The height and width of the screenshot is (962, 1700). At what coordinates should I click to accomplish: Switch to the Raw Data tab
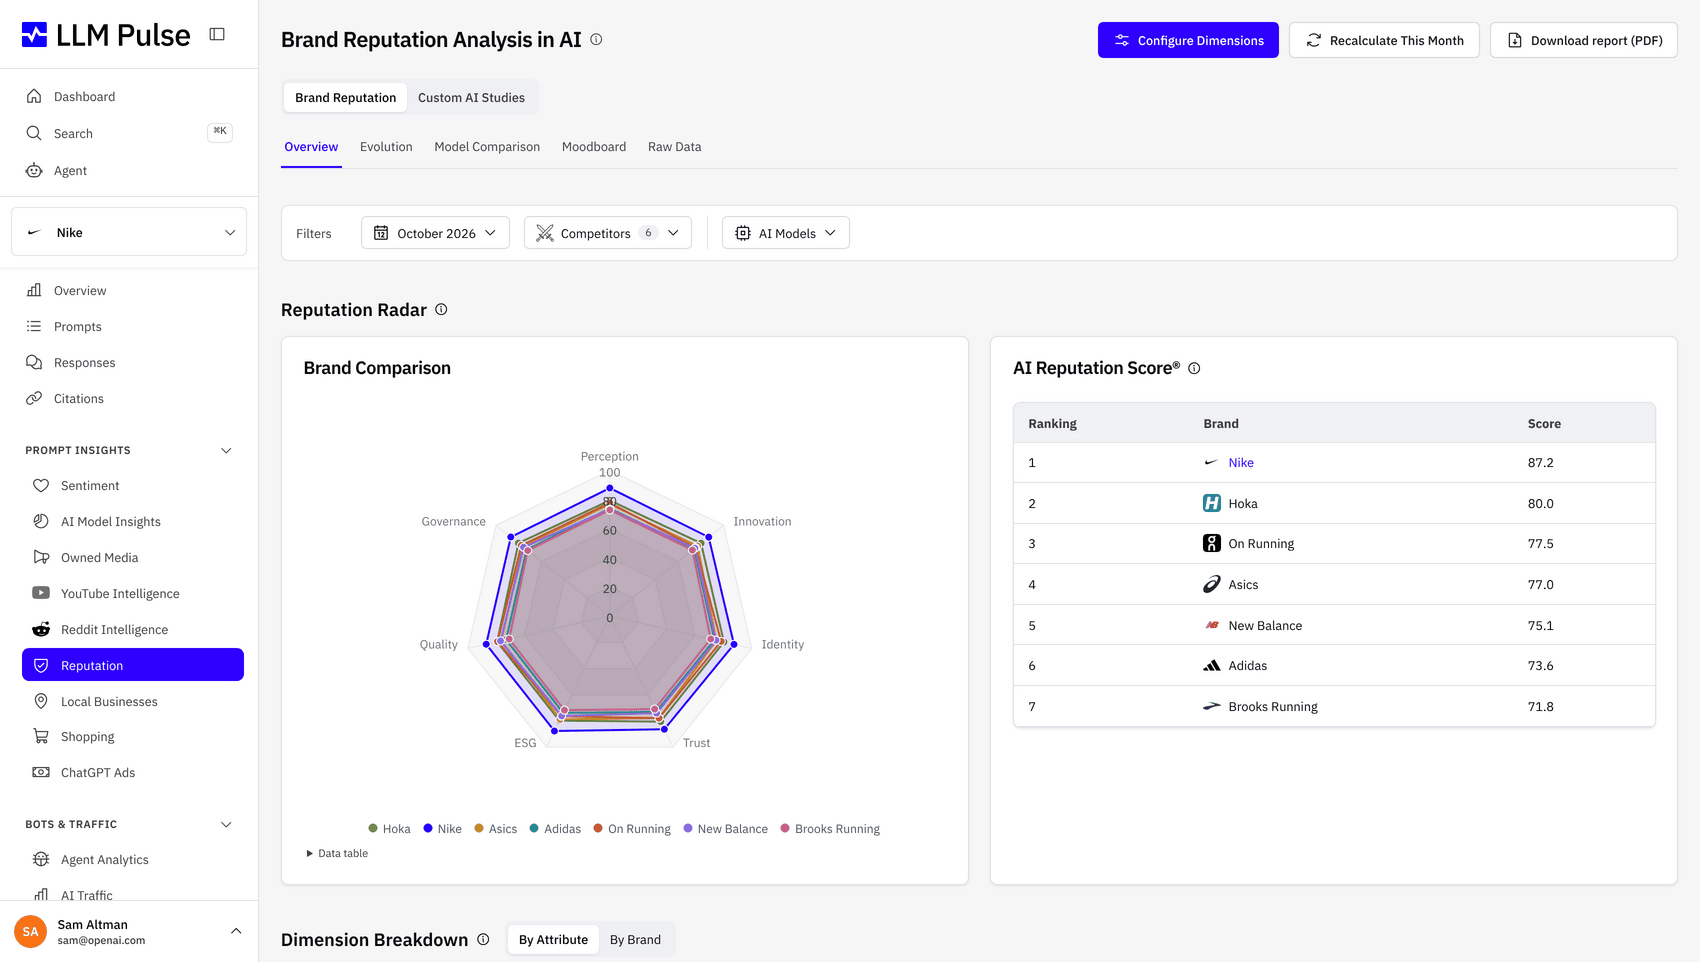tap(674, 147)
